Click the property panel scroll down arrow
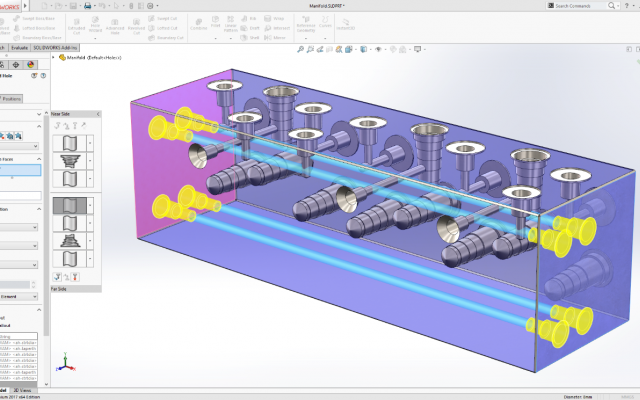This screenshot has width=640, height=400. tap(46, 384)
